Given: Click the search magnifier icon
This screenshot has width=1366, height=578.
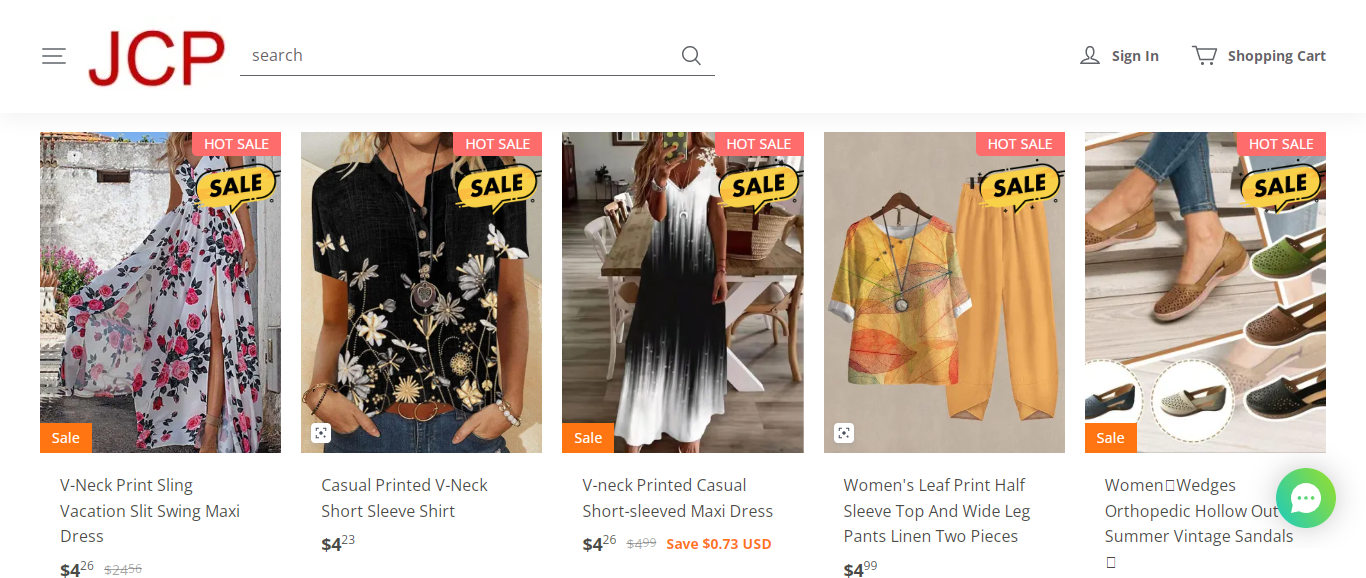Looking at the screenshot, I should (691, 56).
